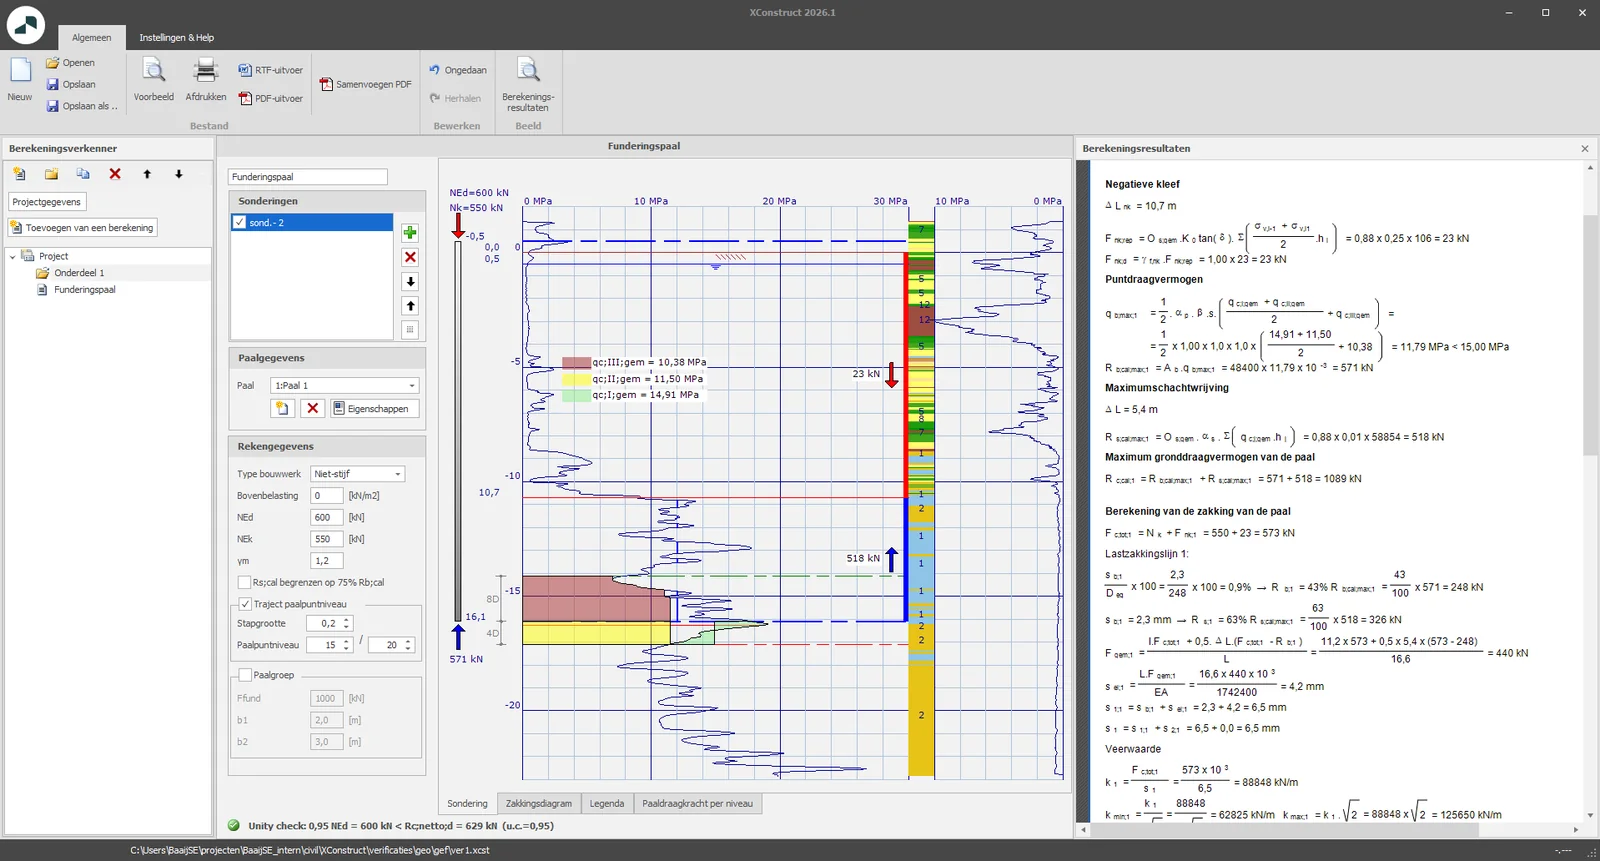Click the qc;III;gem red legend swatch
This screenshot has width=1600, height=861.
(576, 363)
